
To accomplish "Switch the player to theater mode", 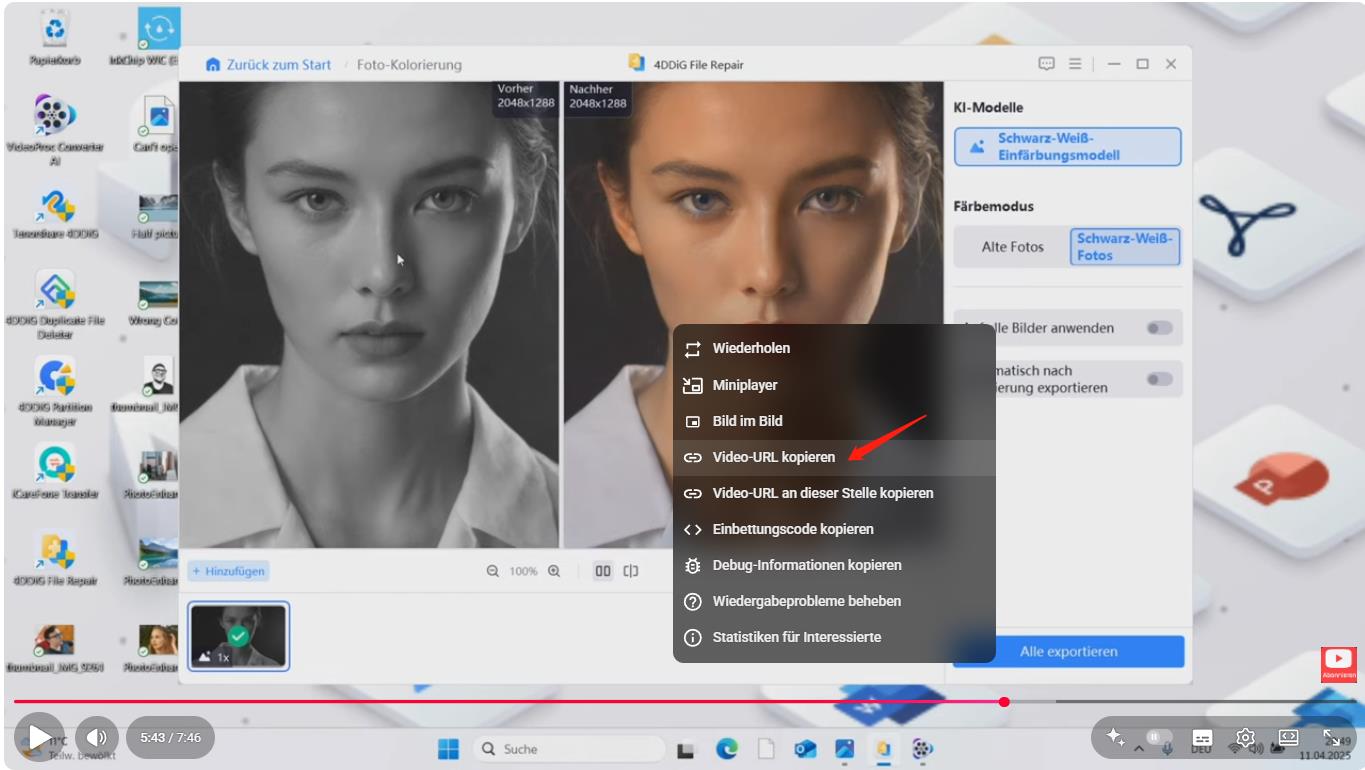I will [x=1288, y=737].
